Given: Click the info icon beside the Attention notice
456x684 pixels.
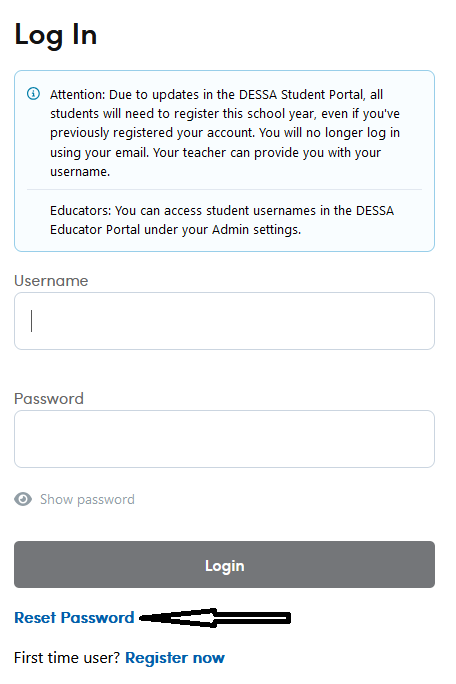Looking at the screenshot, I should coord(34,93).
